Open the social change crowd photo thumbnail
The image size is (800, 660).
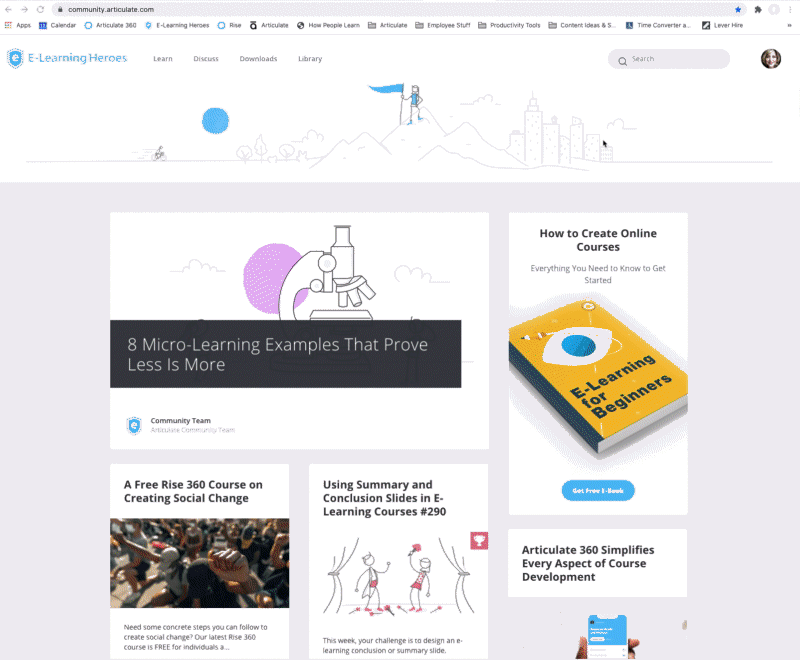click(199, 563)
